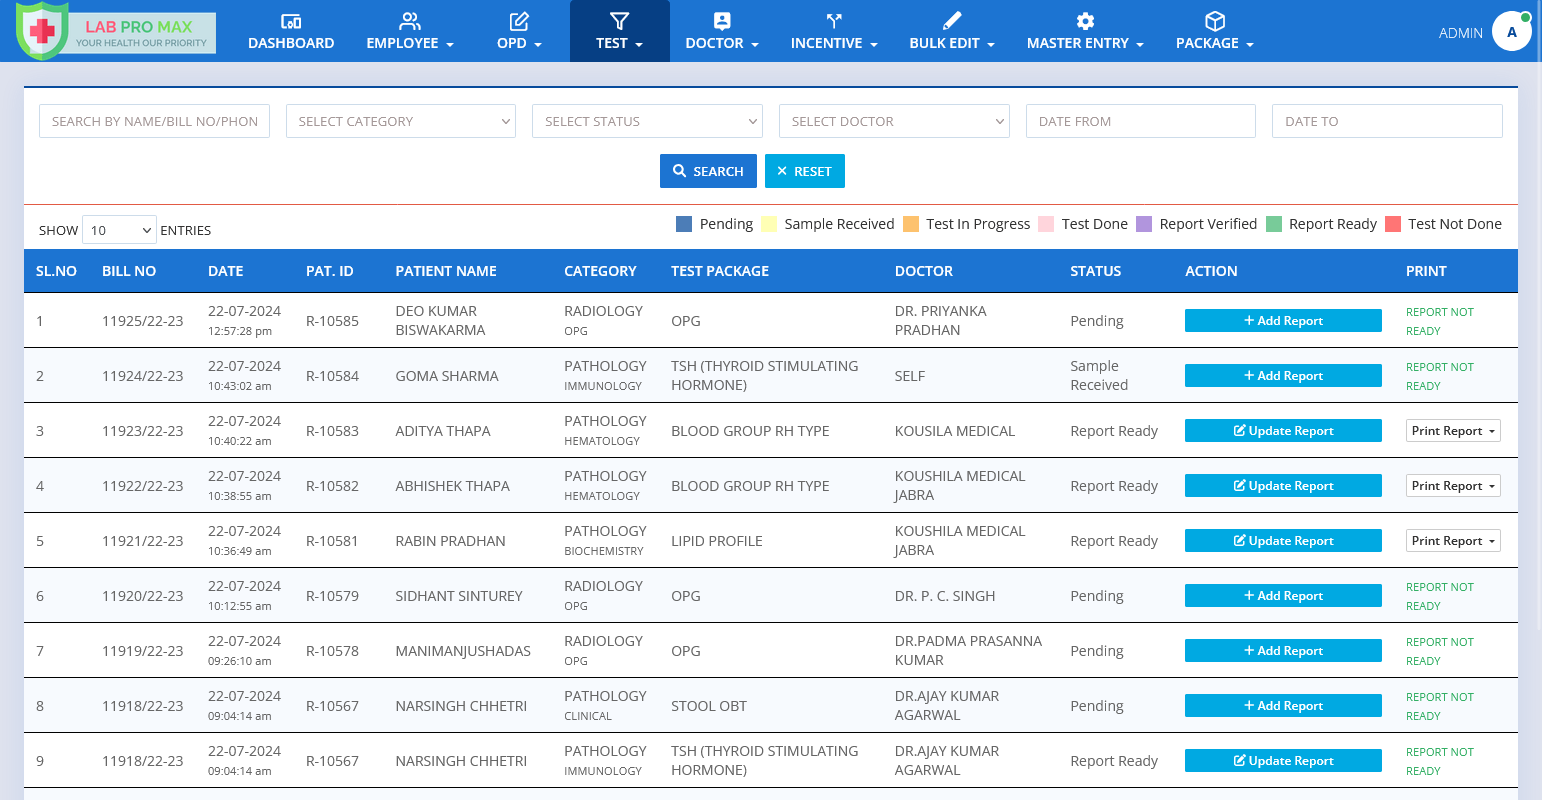Click the Master Entry gear icon

(1085, 21)
